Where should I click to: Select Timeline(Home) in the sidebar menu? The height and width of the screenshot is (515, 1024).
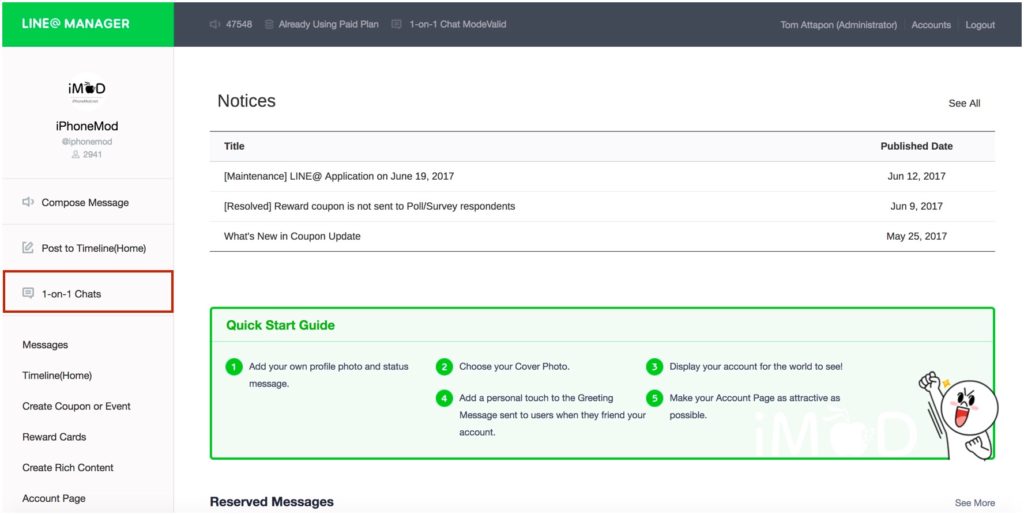click(x=57, y=376)
